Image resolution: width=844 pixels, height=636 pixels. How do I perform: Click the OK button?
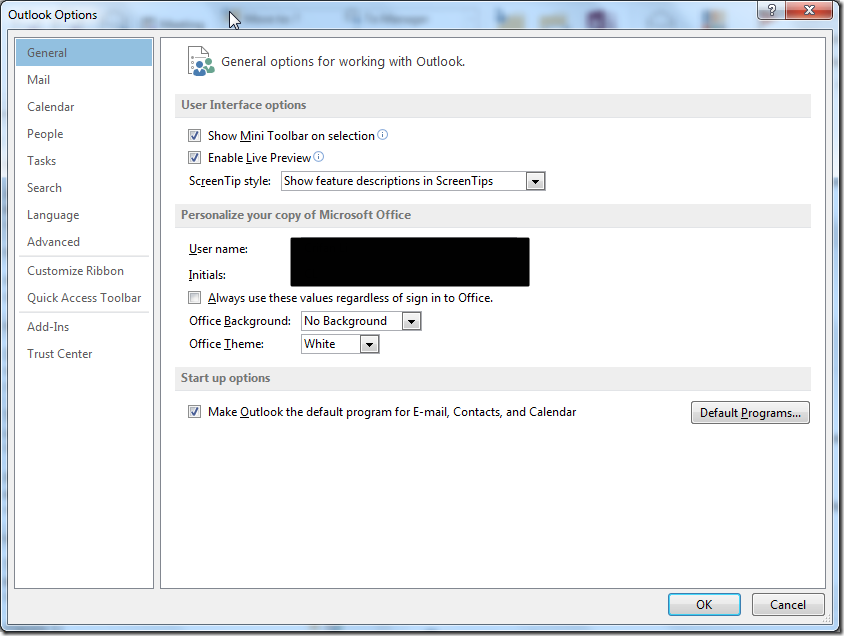[x=704, y=604]
